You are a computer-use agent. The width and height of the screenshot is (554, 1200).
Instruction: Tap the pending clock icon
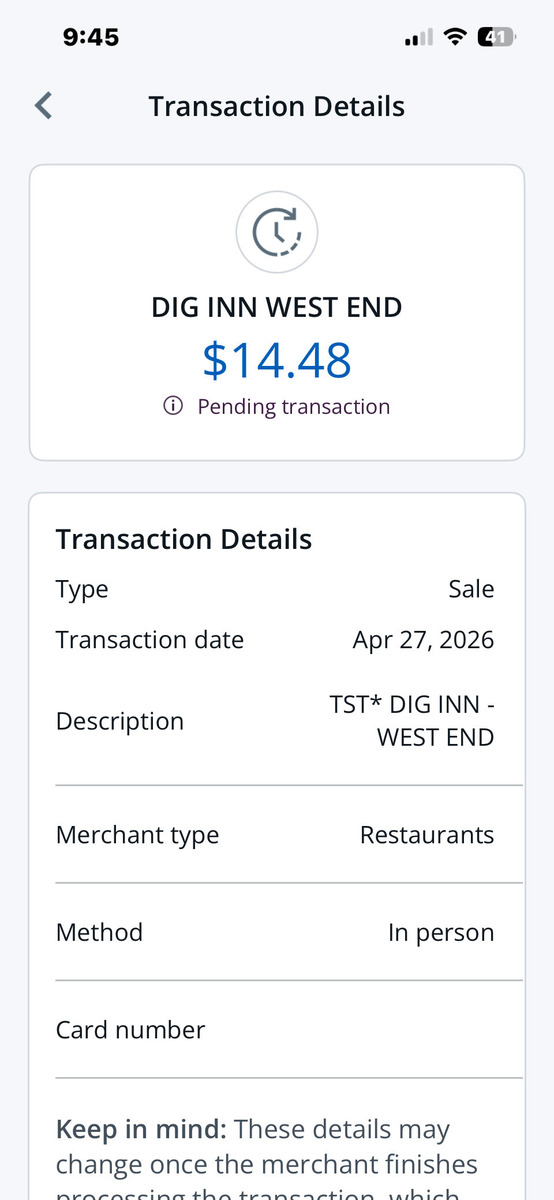pyautogui.click(x=277, y=232)
